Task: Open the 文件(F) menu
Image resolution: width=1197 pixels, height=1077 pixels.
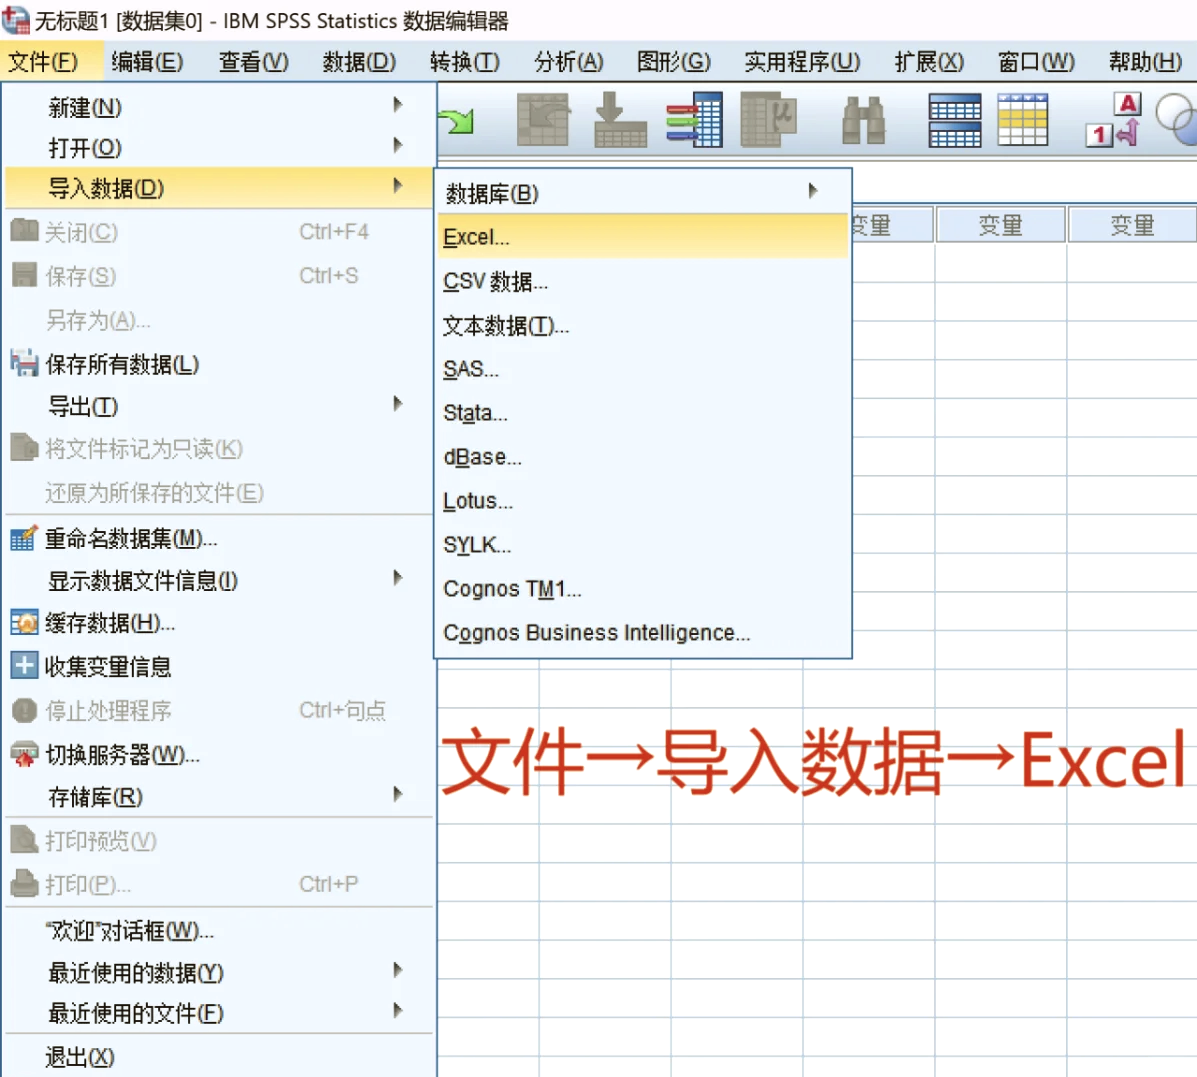Action: pyautogui.click(x=44, y=62)
